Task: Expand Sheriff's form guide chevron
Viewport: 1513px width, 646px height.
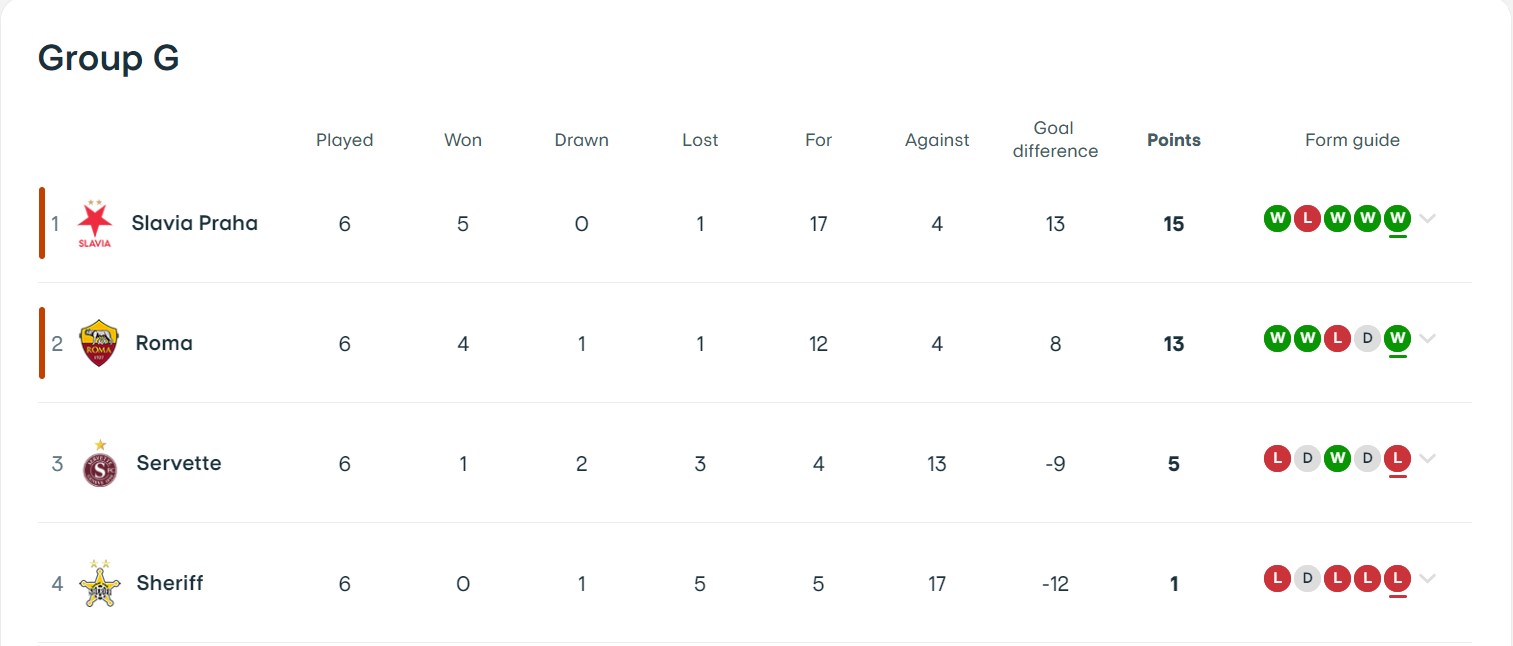Action: click(1428, 578)
